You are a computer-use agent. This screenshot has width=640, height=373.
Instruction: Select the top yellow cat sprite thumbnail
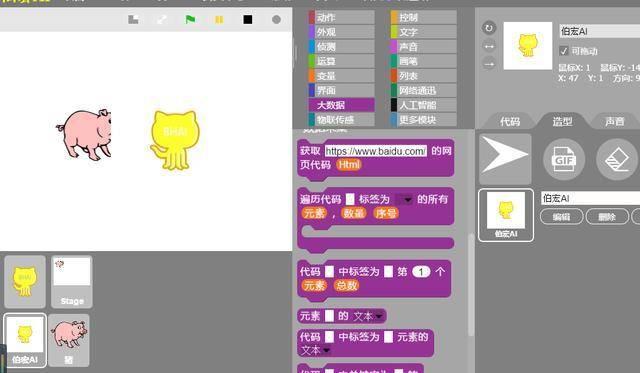pyautogui.click(x=25, y=282)
